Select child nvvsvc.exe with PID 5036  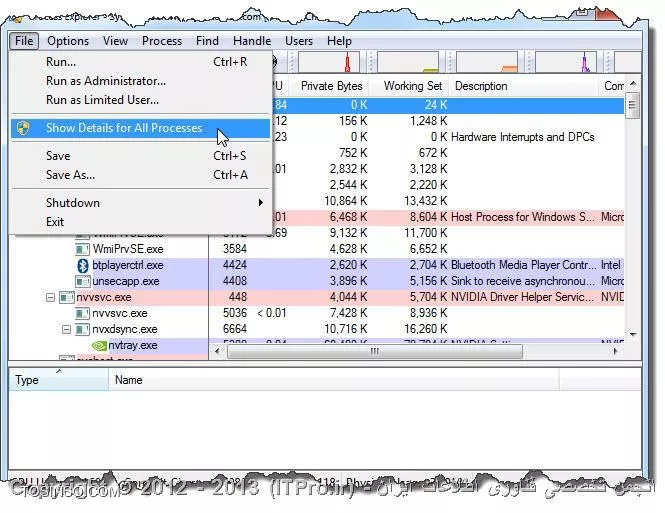[x=120, y=313]
